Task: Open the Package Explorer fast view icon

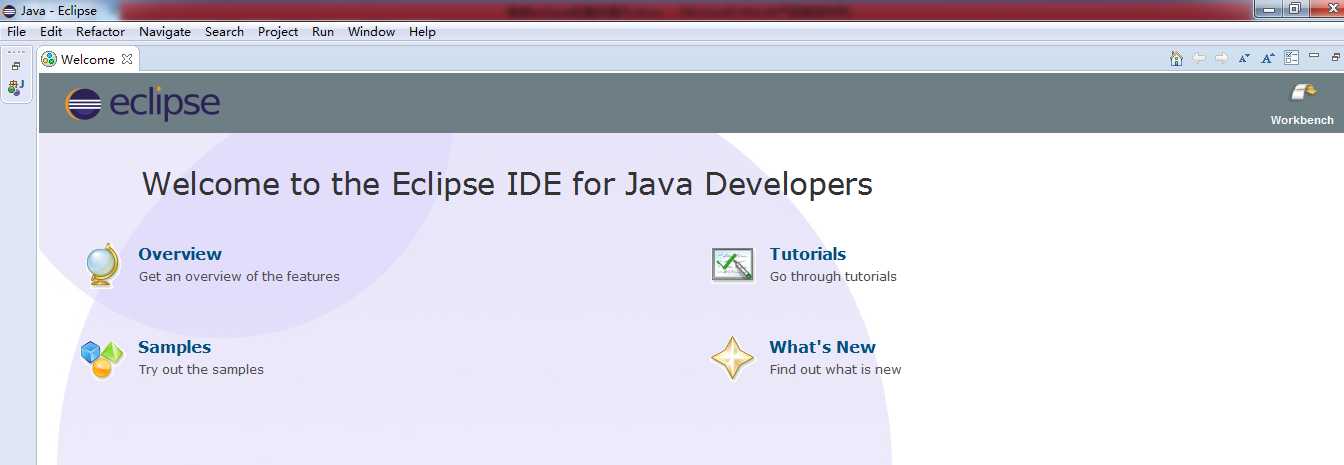Action: (x=16, y=88)
